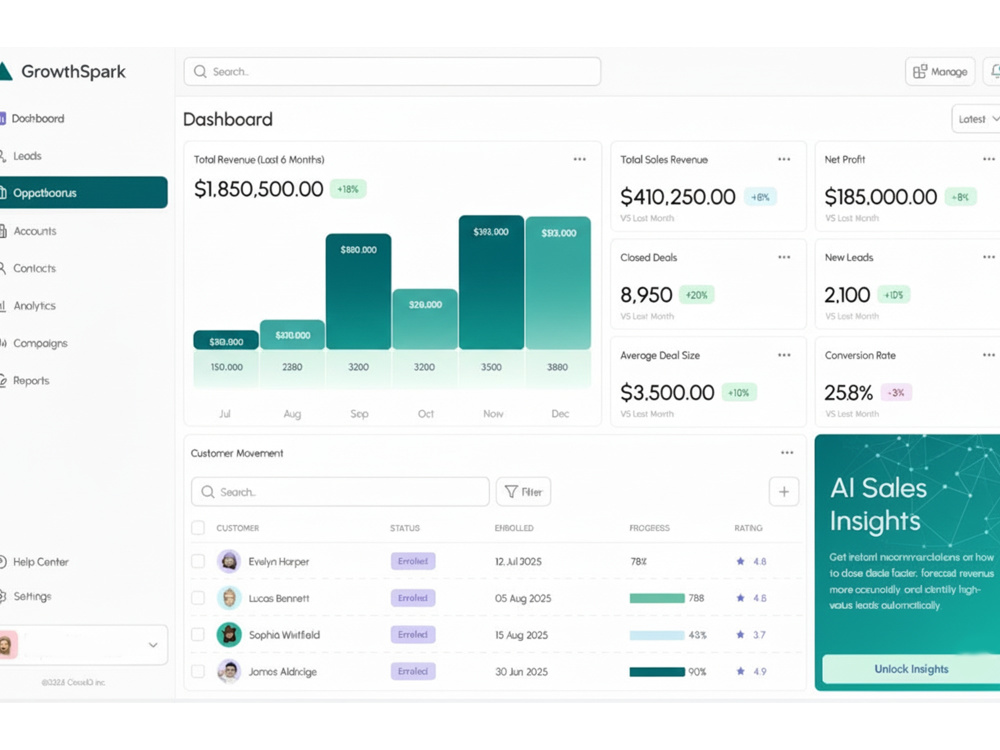Click the GrowthSpark triangle logo

5,71
